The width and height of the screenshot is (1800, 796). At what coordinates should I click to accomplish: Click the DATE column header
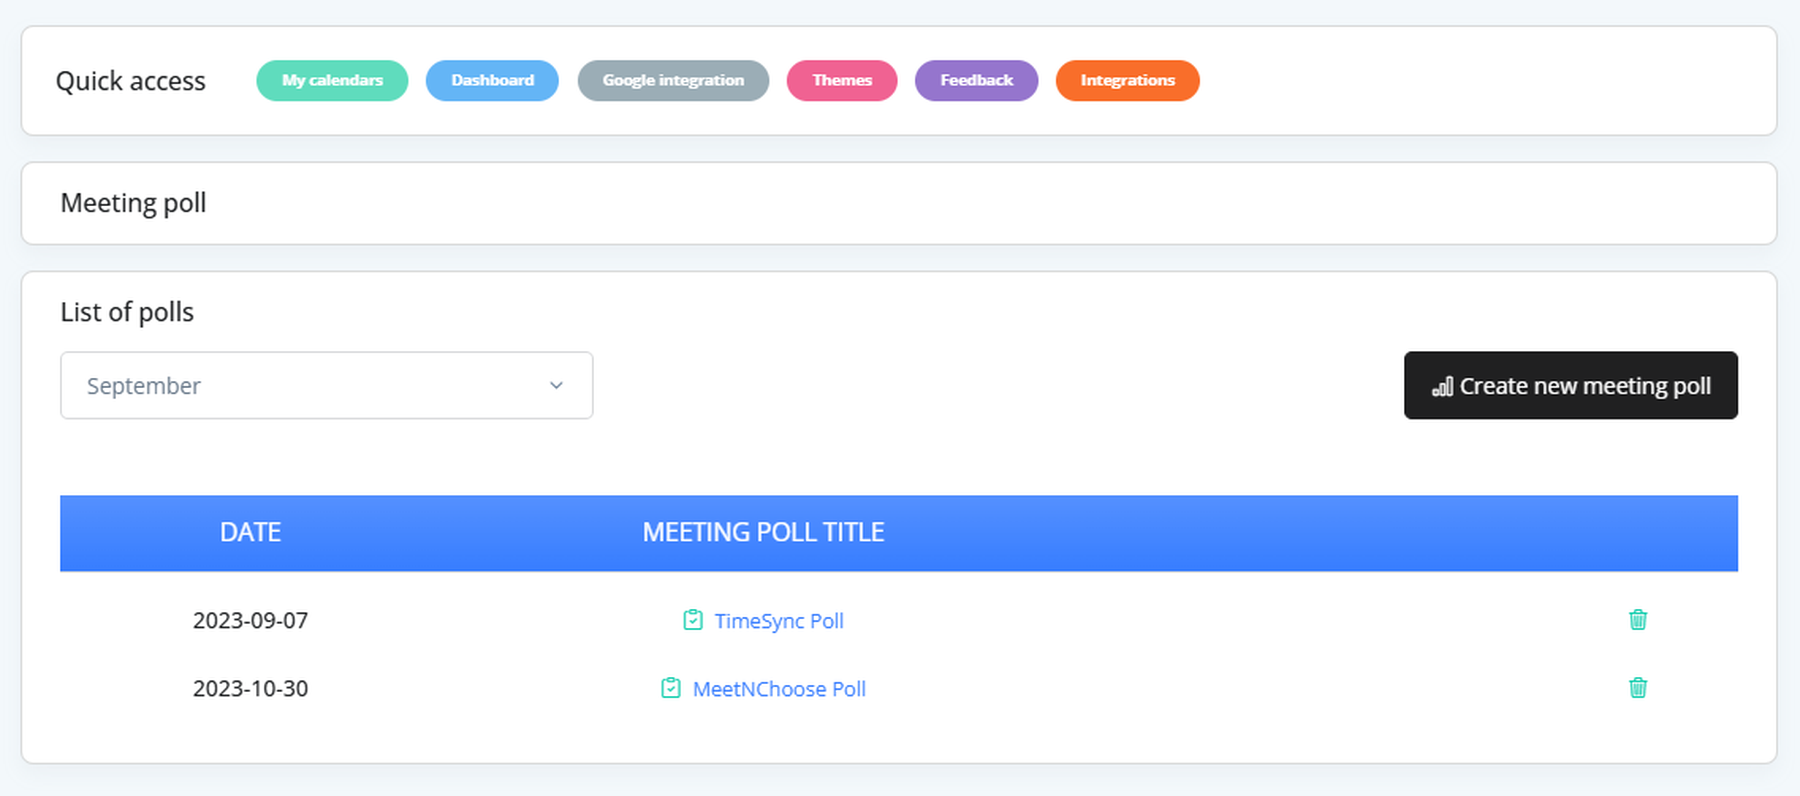pyautogui.click(x=250, y=532)
